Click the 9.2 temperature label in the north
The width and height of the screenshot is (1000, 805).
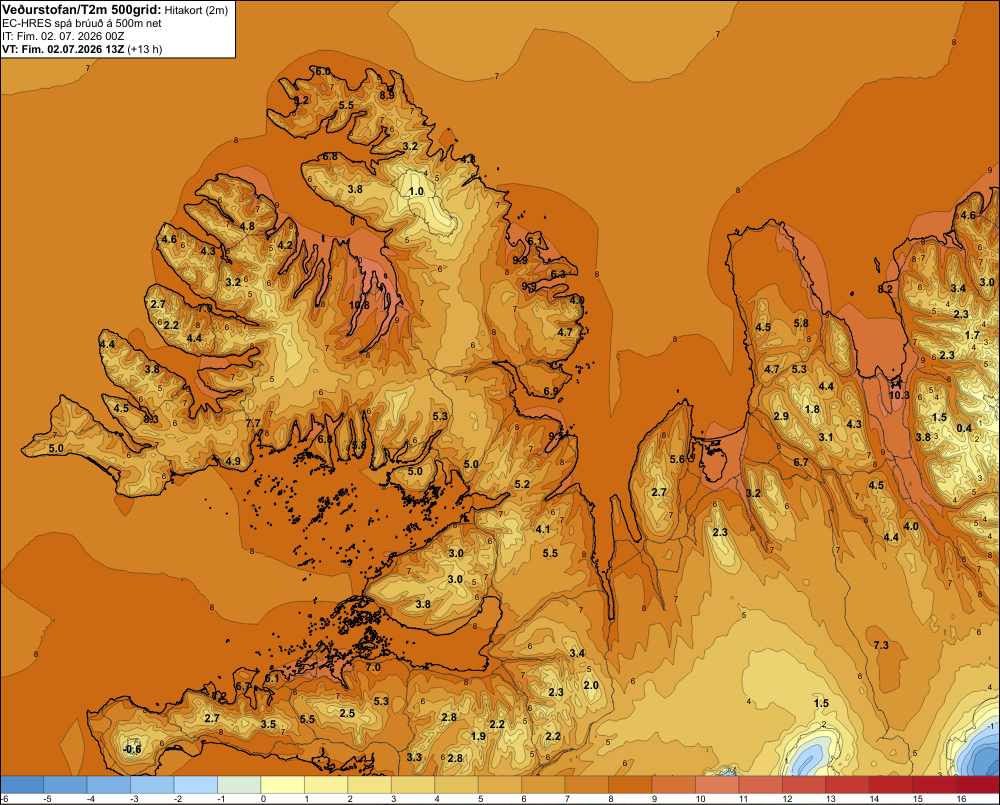[301, 100]
